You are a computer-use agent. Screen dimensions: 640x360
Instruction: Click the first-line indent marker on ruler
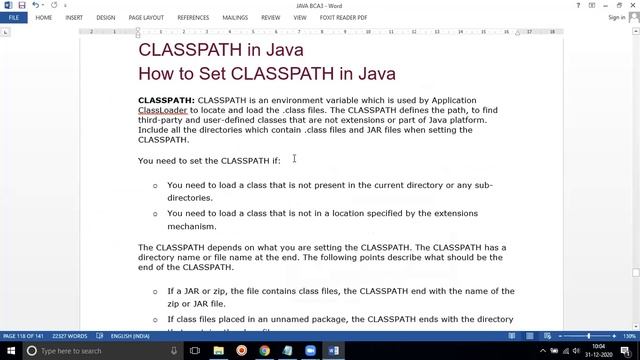pos(138,29)
